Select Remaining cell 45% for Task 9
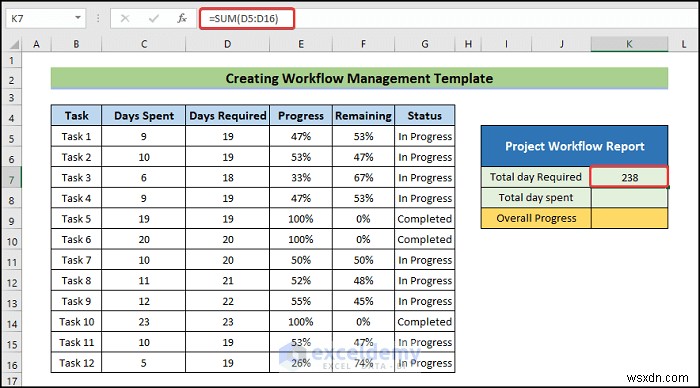The width and height of the screenshot is (700, 388). coord(363,301)
